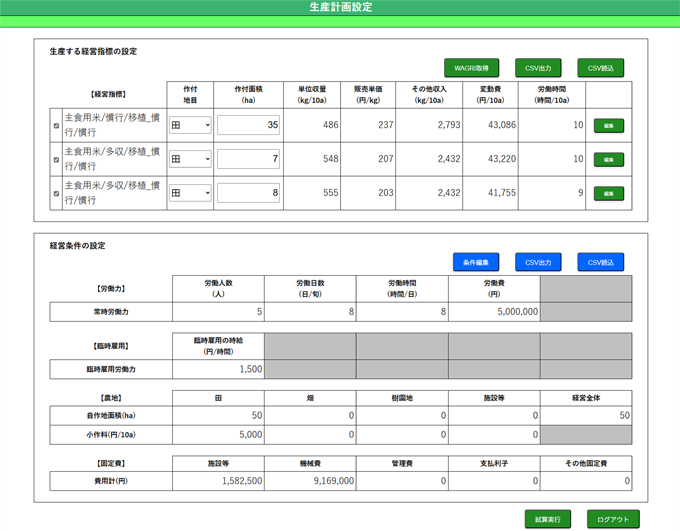Uncheck the checkbox of the 7 ha 多収 row

[x=56, y=160]
